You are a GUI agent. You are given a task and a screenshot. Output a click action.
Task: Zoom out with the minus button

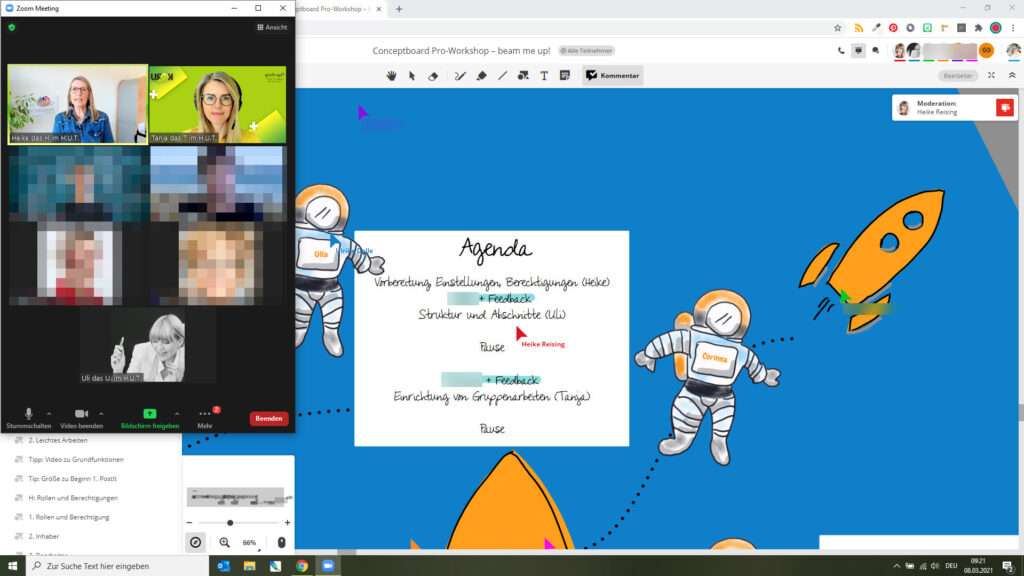(x=189, y=522)
